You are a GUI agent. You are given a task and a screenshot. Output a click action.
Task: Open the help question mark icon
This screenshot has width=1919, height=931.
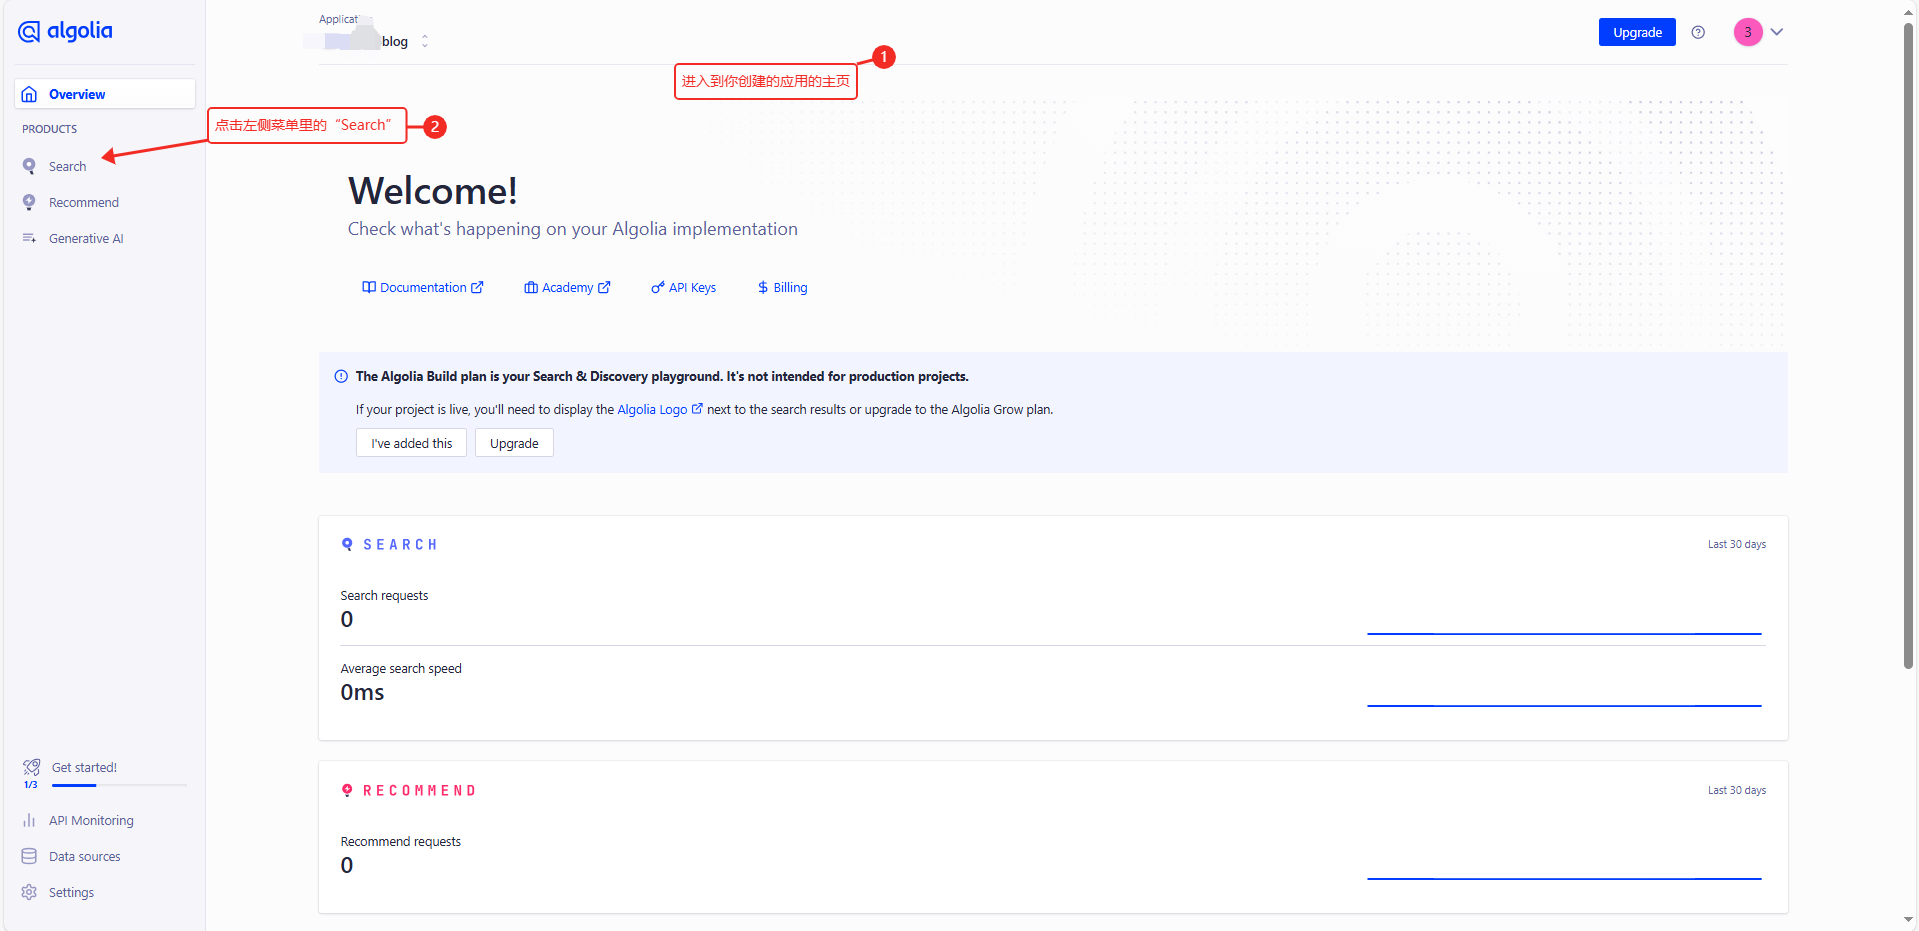click(x=1698, y=32)
